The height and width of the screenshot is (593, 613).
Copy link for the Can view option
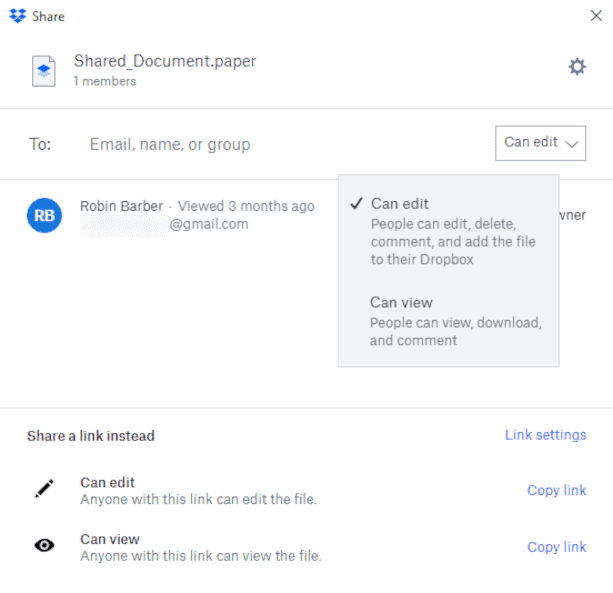[x=556, y=547]
